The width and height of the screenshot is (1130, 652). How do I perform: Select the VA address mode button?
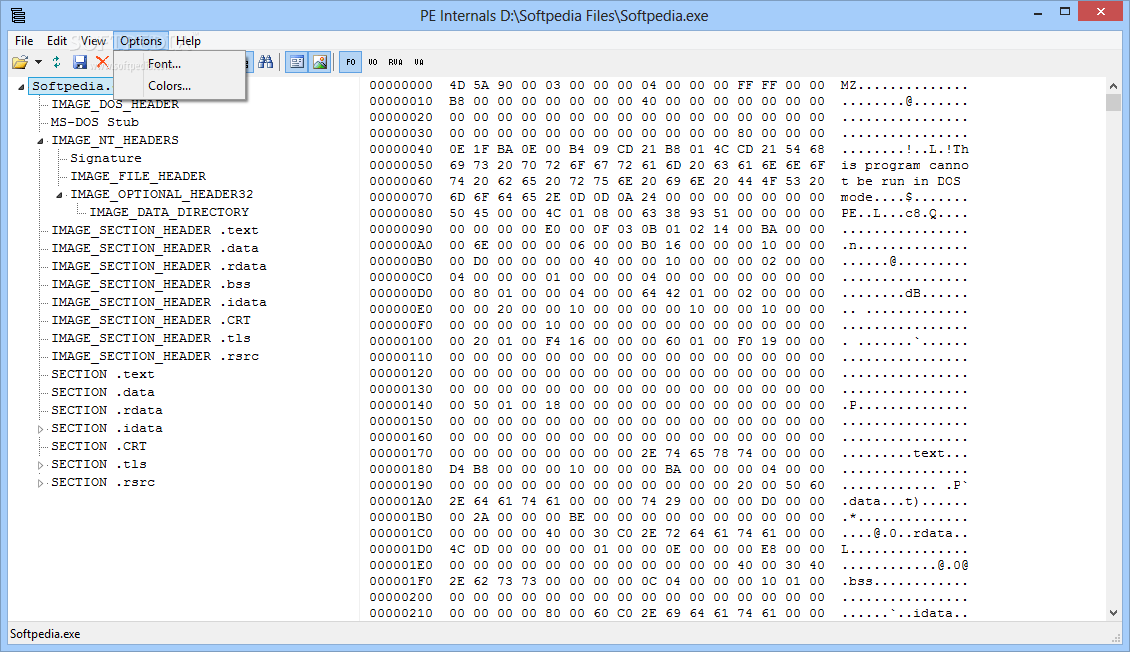point(419,63)
